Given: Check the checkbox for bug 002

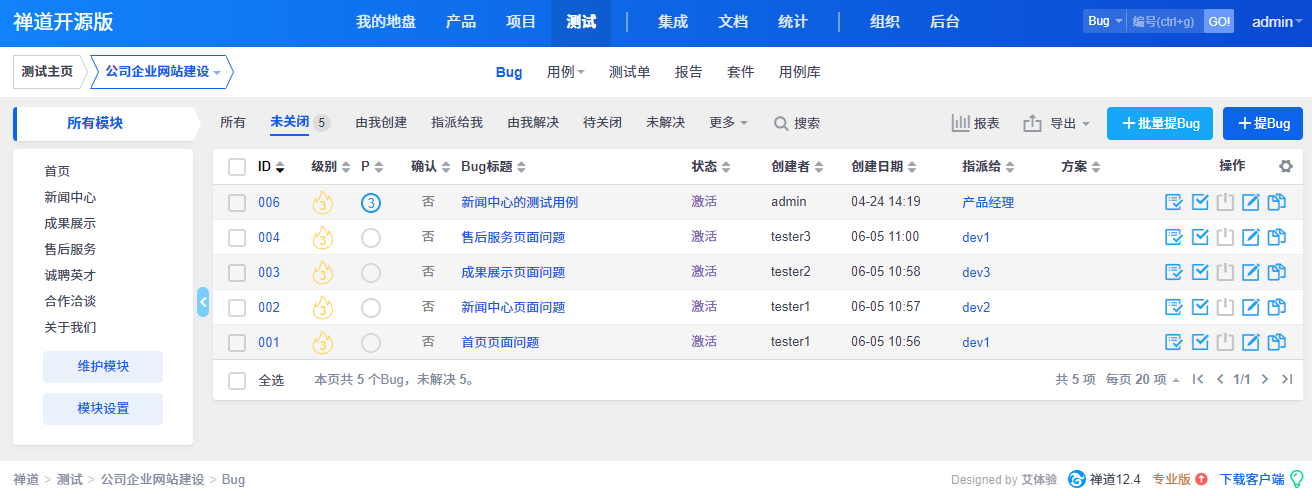Looking at the screenshot, I should [237, 308].
